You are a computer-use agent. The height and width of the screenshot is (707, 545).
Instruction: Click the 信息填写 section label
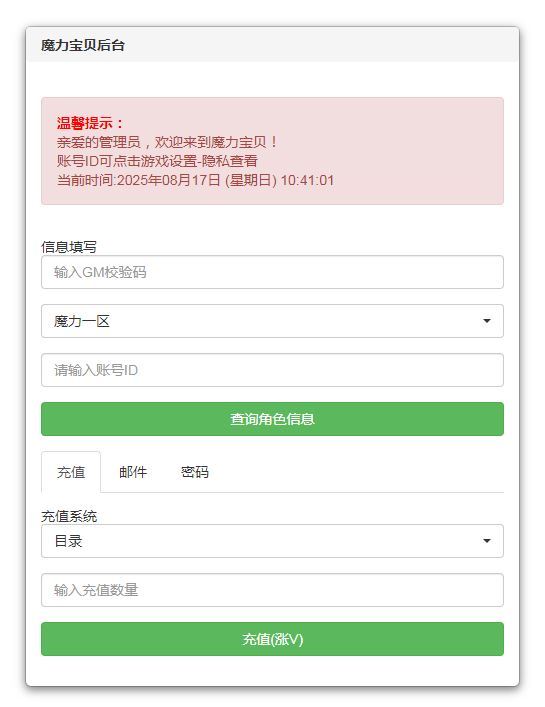coord(69,247)
